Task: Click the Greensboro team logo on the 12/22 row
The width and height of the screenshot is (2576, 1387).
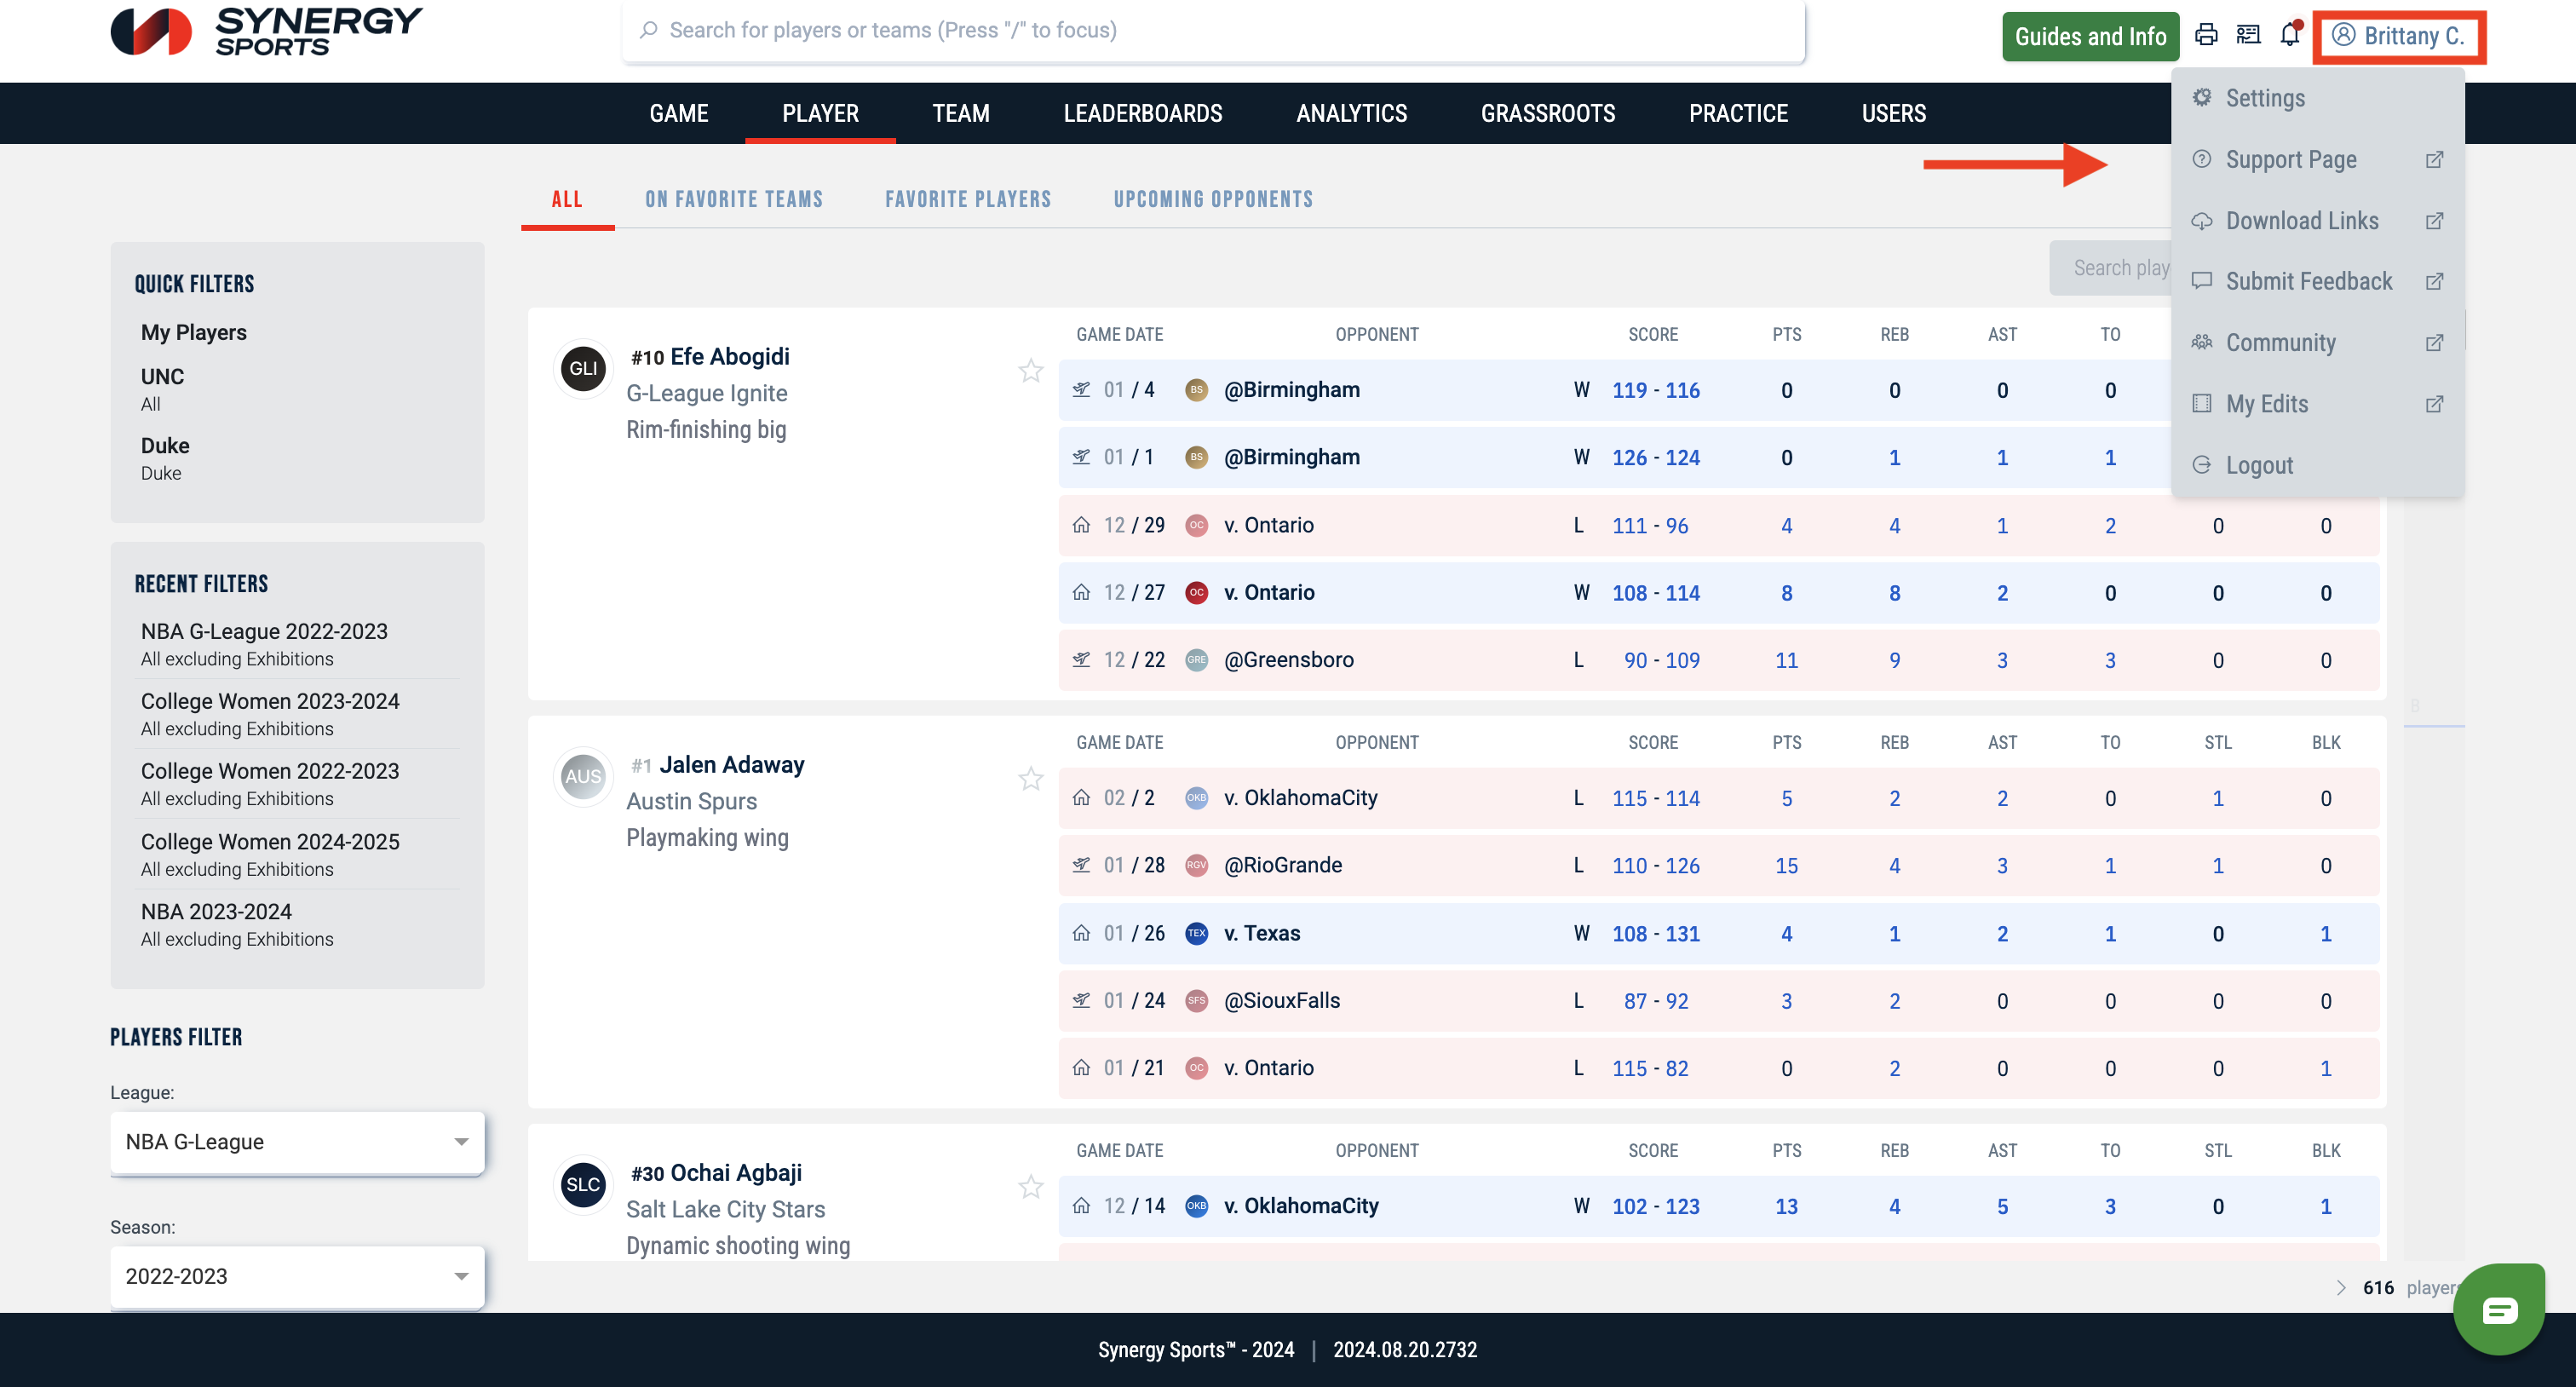Action: 1196,660
